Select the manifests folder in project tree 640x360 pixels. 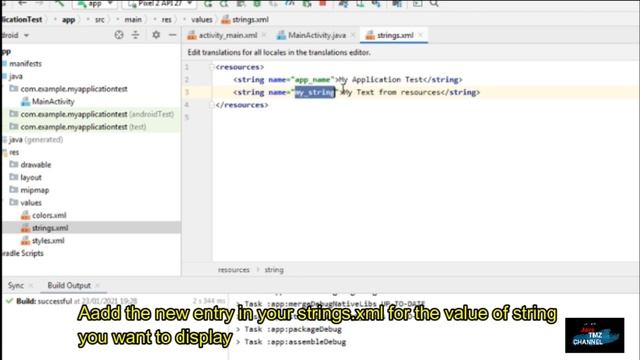tap(25, 64)
